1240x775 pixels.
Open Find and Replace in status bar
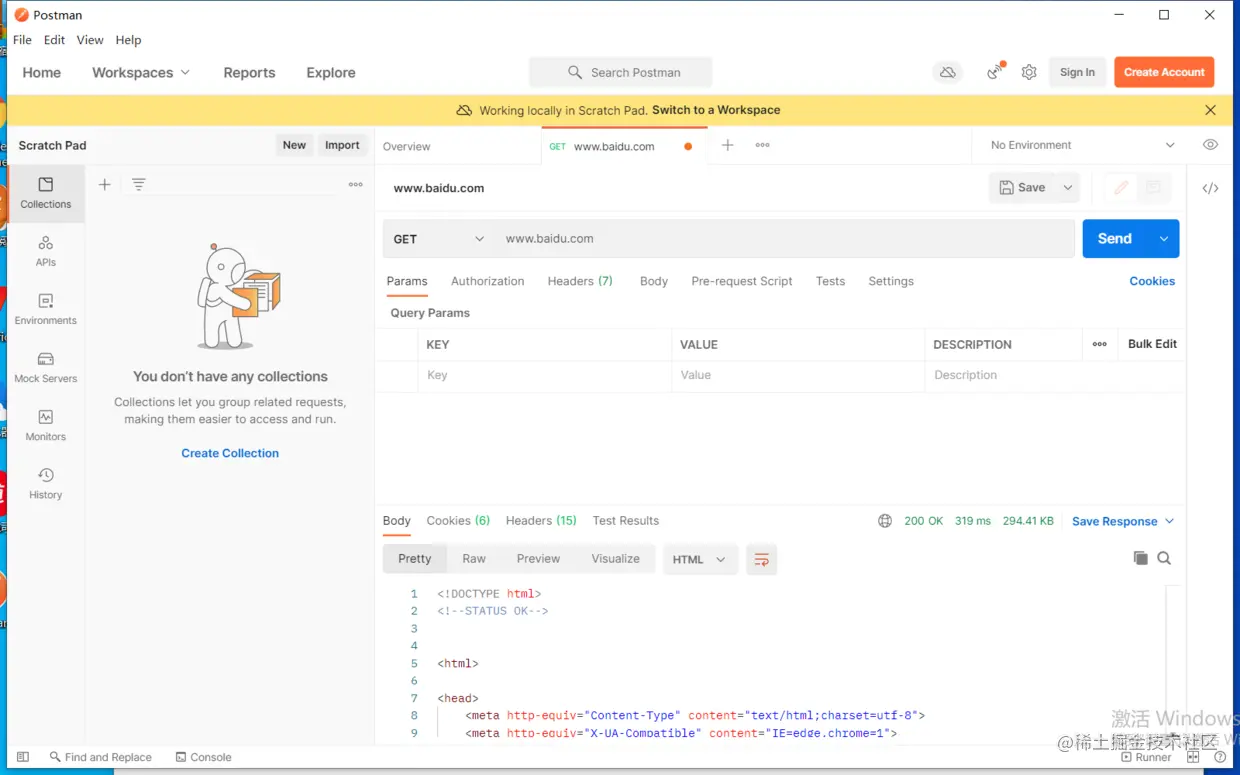click(x=100, y=757)
